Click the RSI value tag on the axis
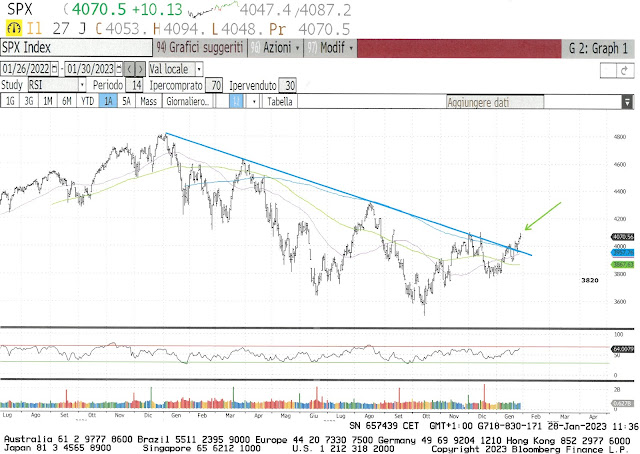The height and width of the screenshot is (454, 640). click(x=623, y=349)
